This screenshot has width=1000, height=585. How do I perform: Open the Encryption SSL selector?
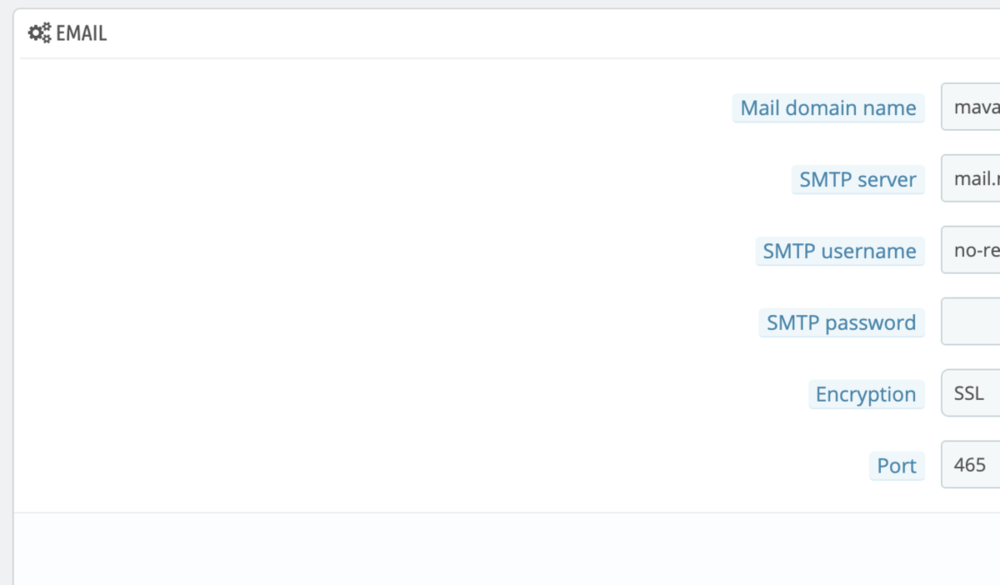975,394
